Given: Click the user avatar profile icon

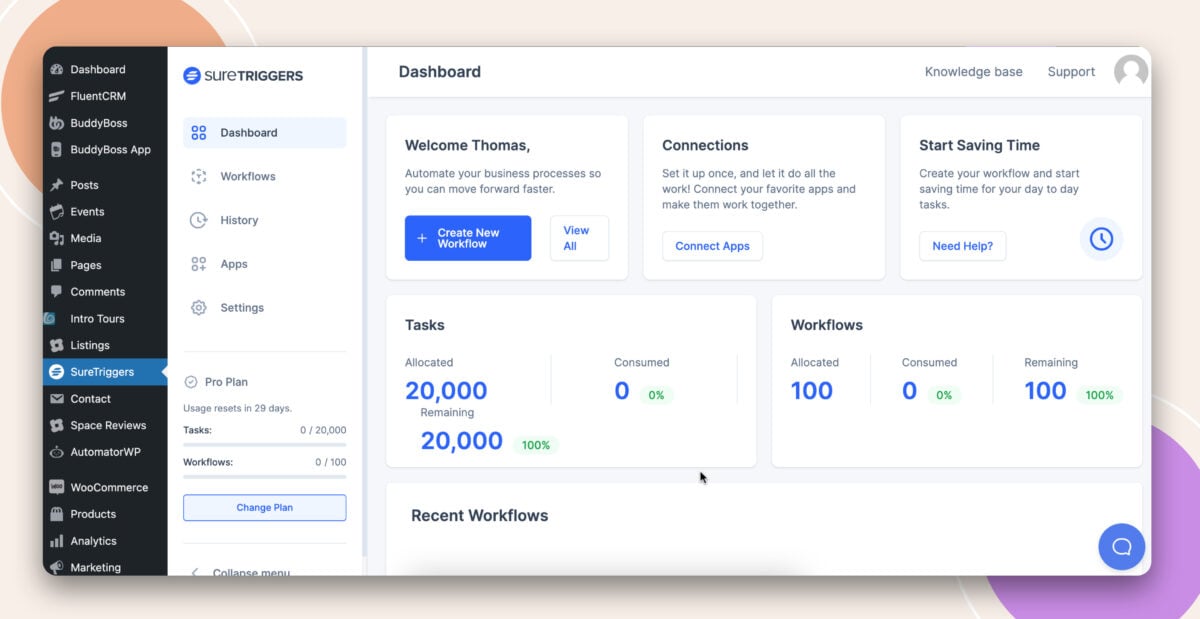Looking at the screenshot, I should [1130, 72].
